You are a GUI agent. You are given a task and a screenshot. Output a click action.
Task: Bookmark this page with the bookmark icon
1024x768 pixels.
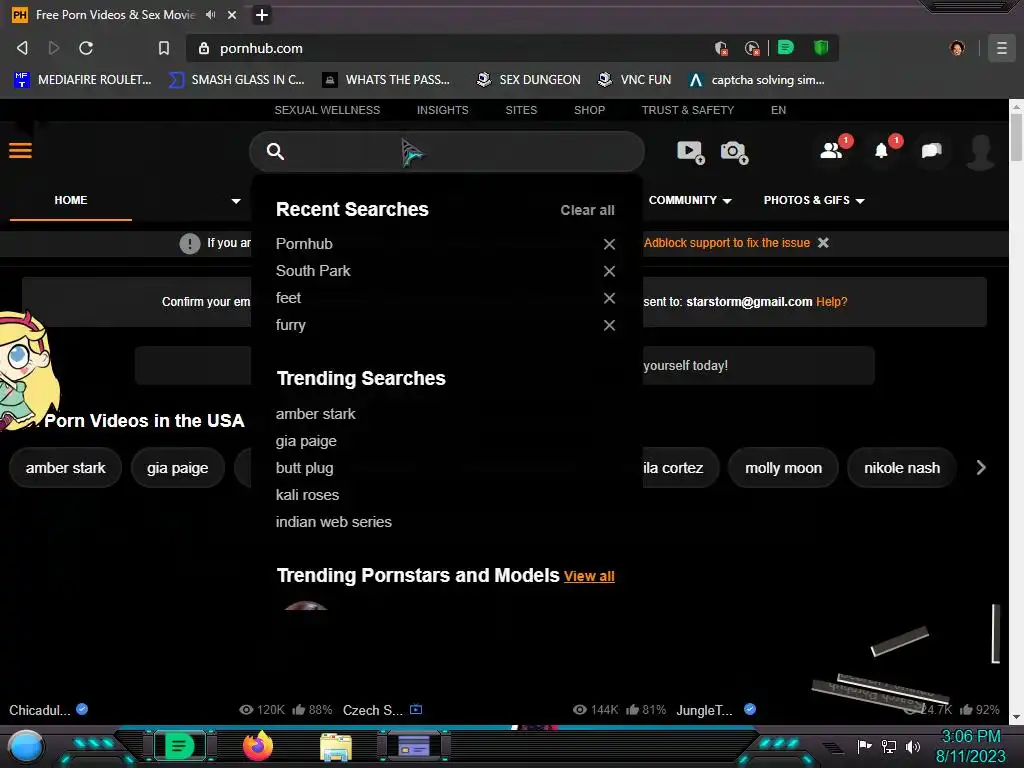pos(164,48)
